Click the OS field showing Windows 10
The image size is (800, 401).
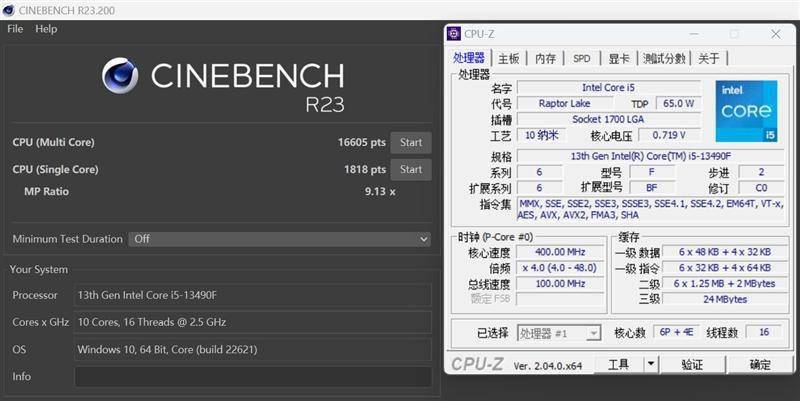tap(253, 349)
